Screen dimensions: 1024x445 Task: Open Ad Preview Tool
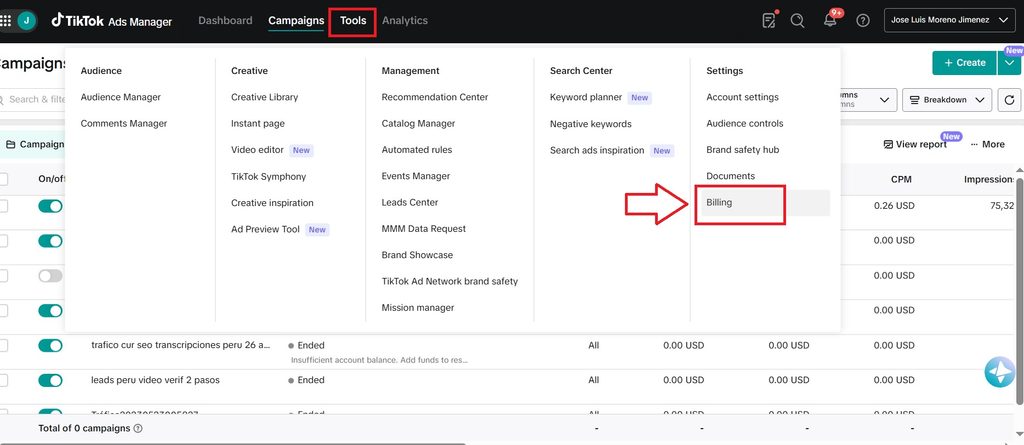point(265,229)
